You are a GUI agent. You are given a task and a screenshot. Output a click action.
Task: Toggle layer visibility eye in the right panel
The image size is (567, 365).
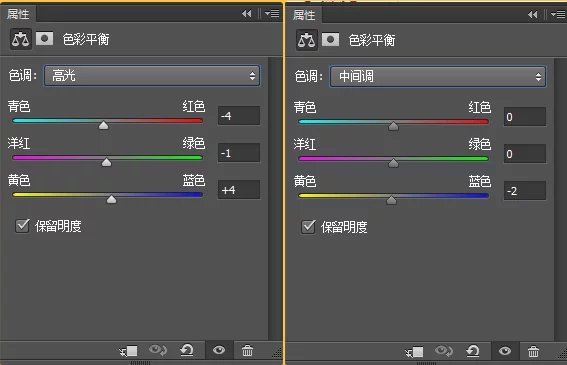(505, 351)
